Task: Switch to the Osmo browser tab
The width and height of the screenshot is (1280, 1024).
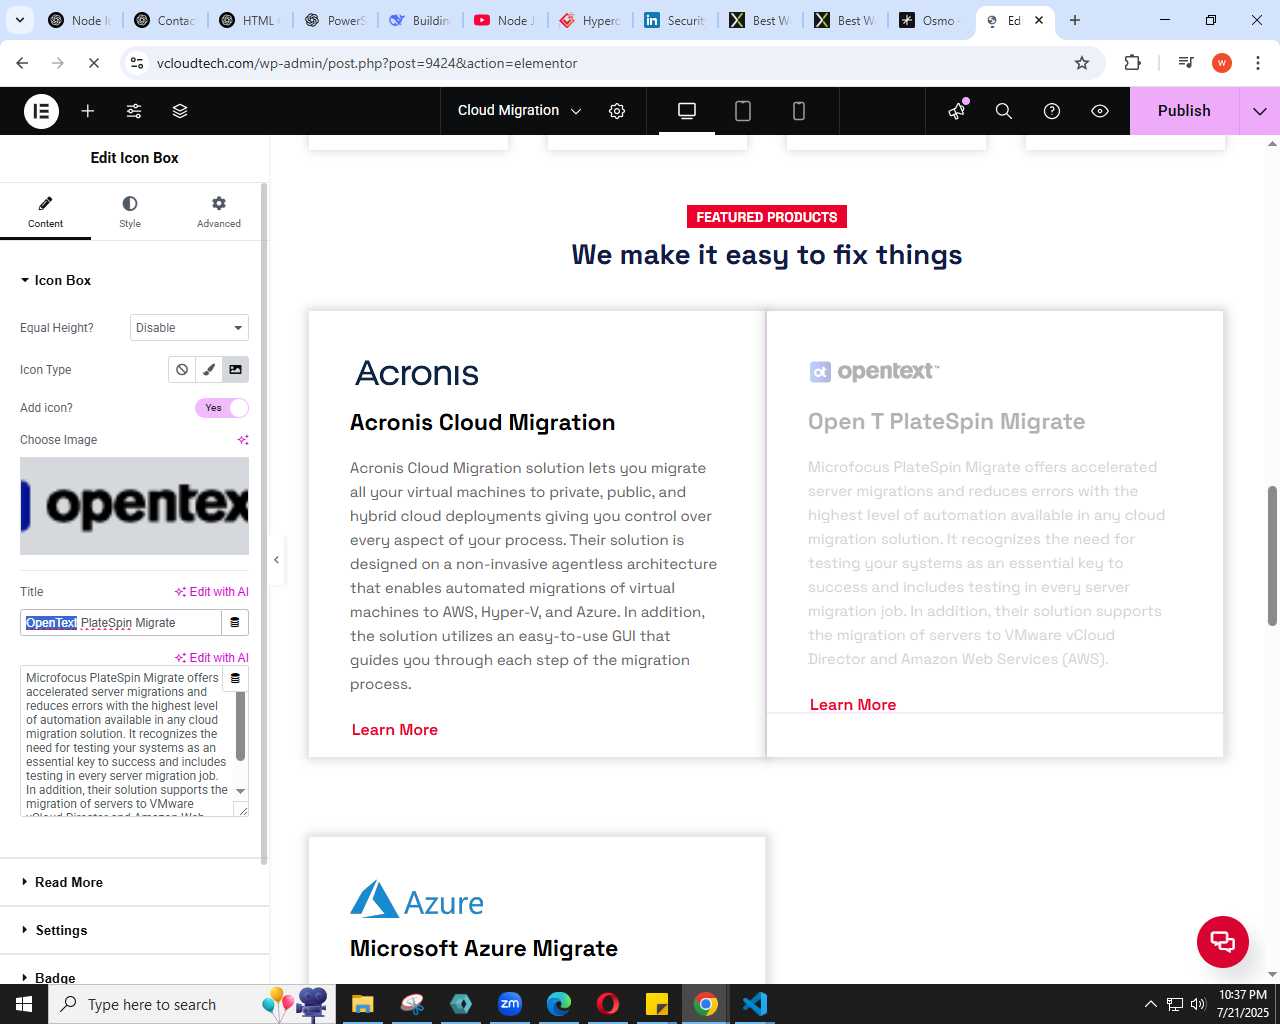Action: tap(930, 20)
